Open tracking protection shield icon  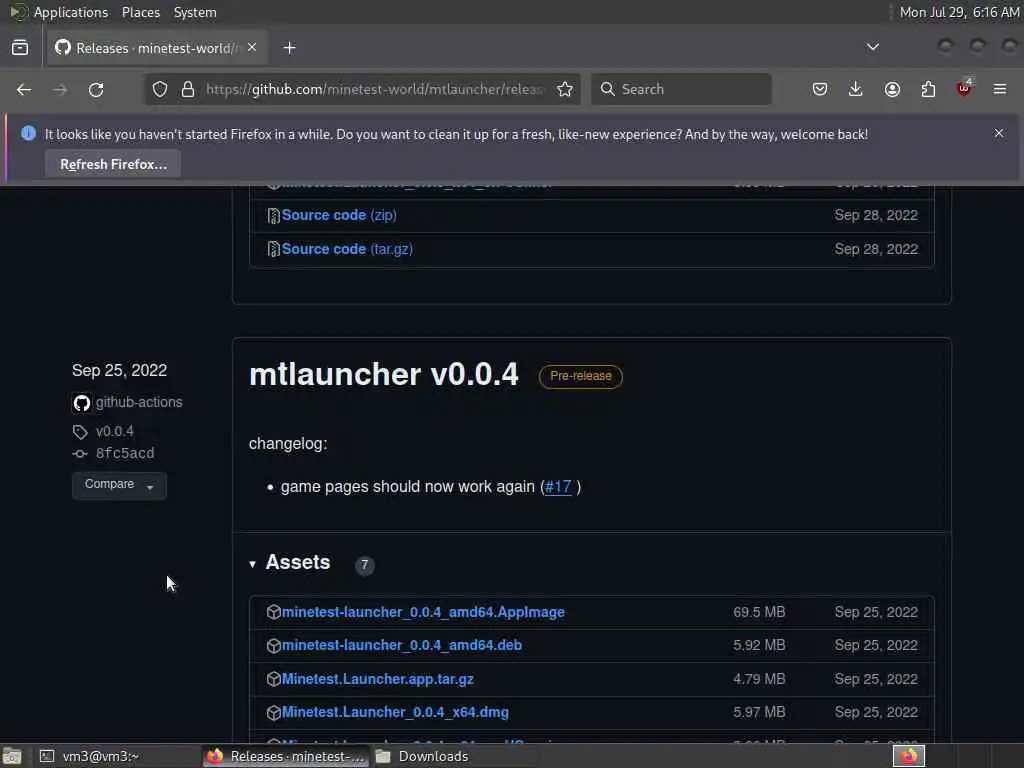tap(160, 89)
